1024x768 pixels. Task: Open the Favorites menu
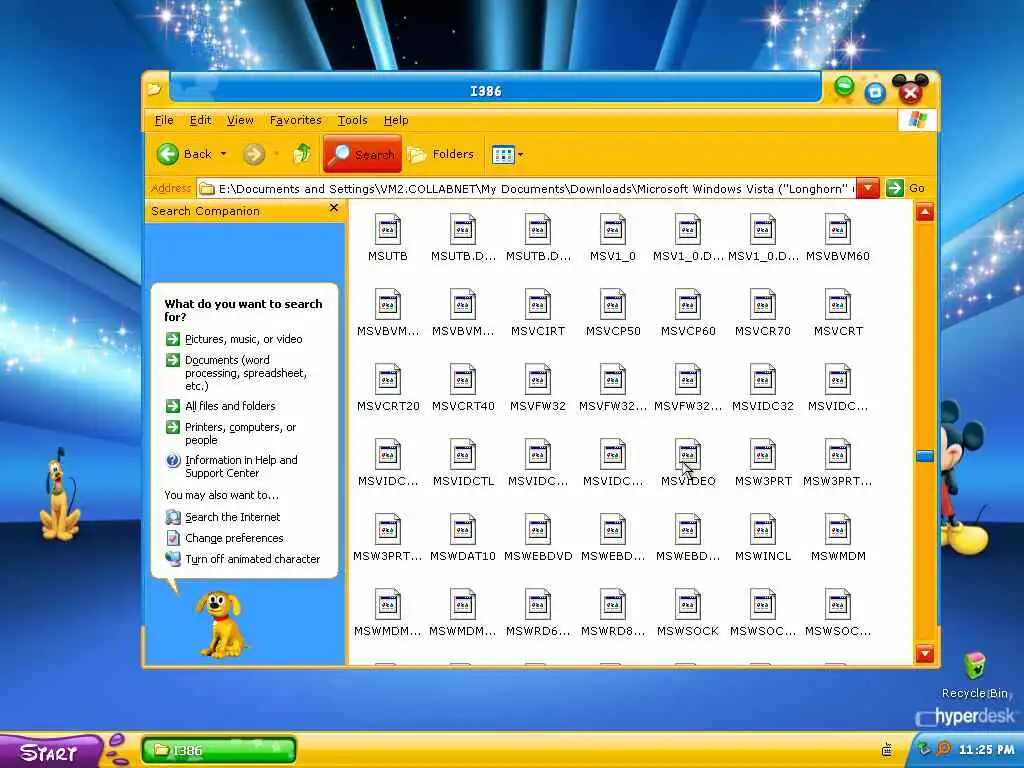[x=295, y=120]
